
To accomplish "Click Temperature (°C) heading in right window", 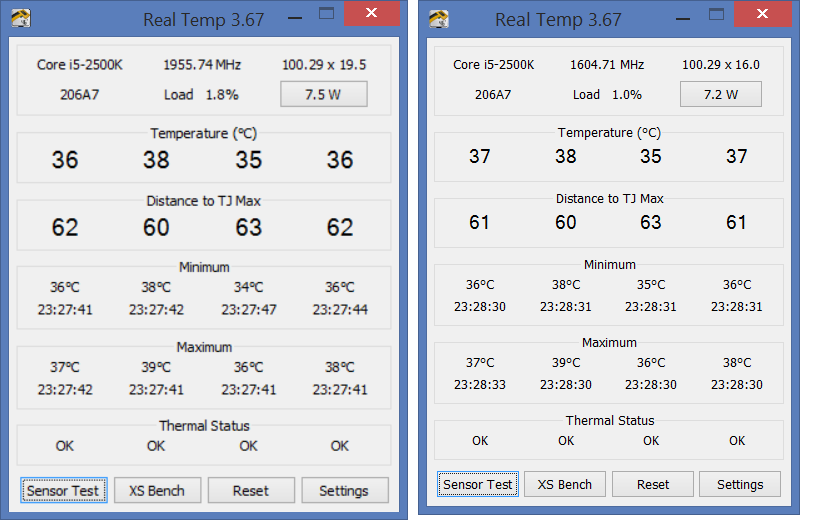I will coord(609,132).
